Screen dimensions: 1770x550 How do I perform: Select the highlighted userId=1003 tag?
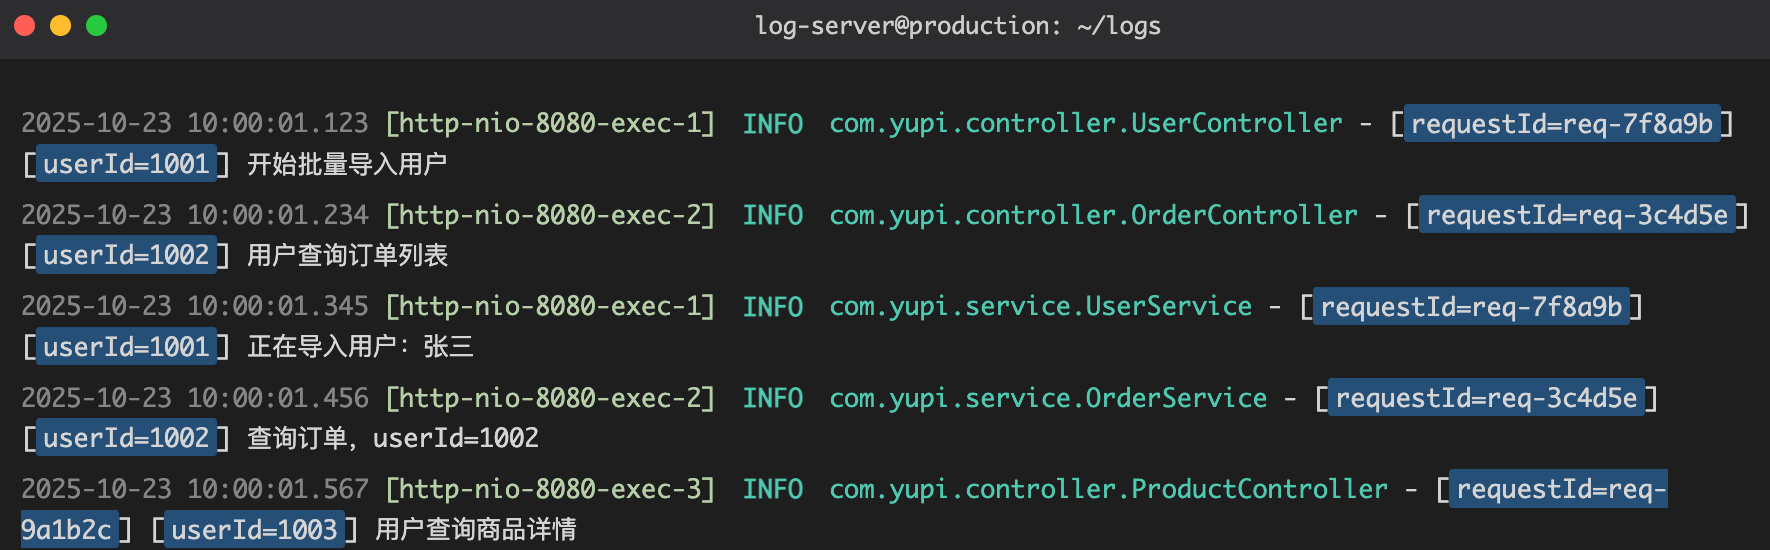(254, 530)
